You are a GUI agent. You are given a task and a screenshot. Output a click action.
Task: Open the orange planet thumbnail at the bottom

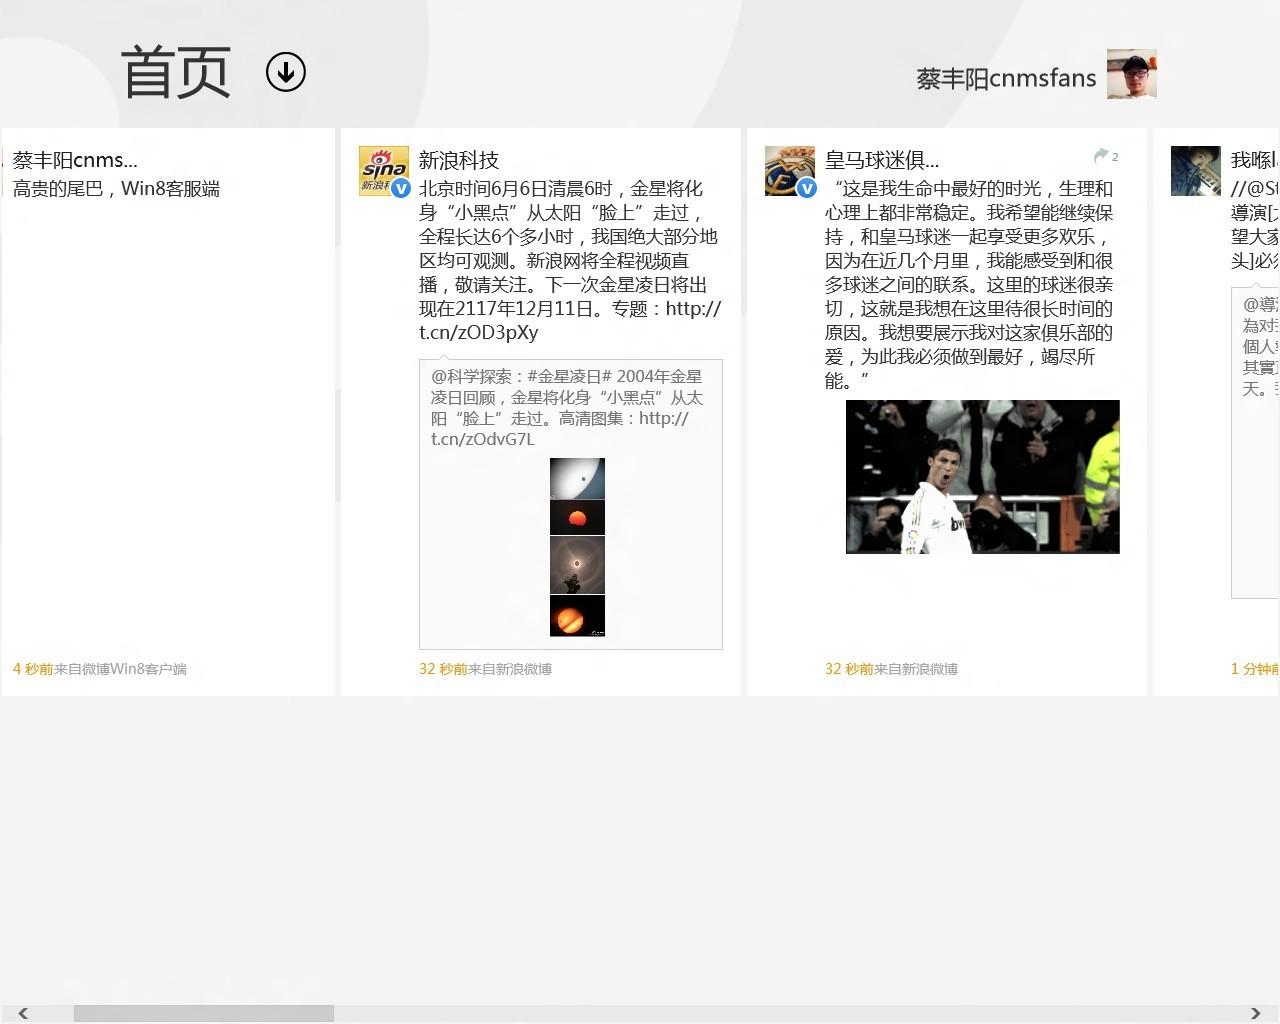pyautogui.click(x=577, y=616)
